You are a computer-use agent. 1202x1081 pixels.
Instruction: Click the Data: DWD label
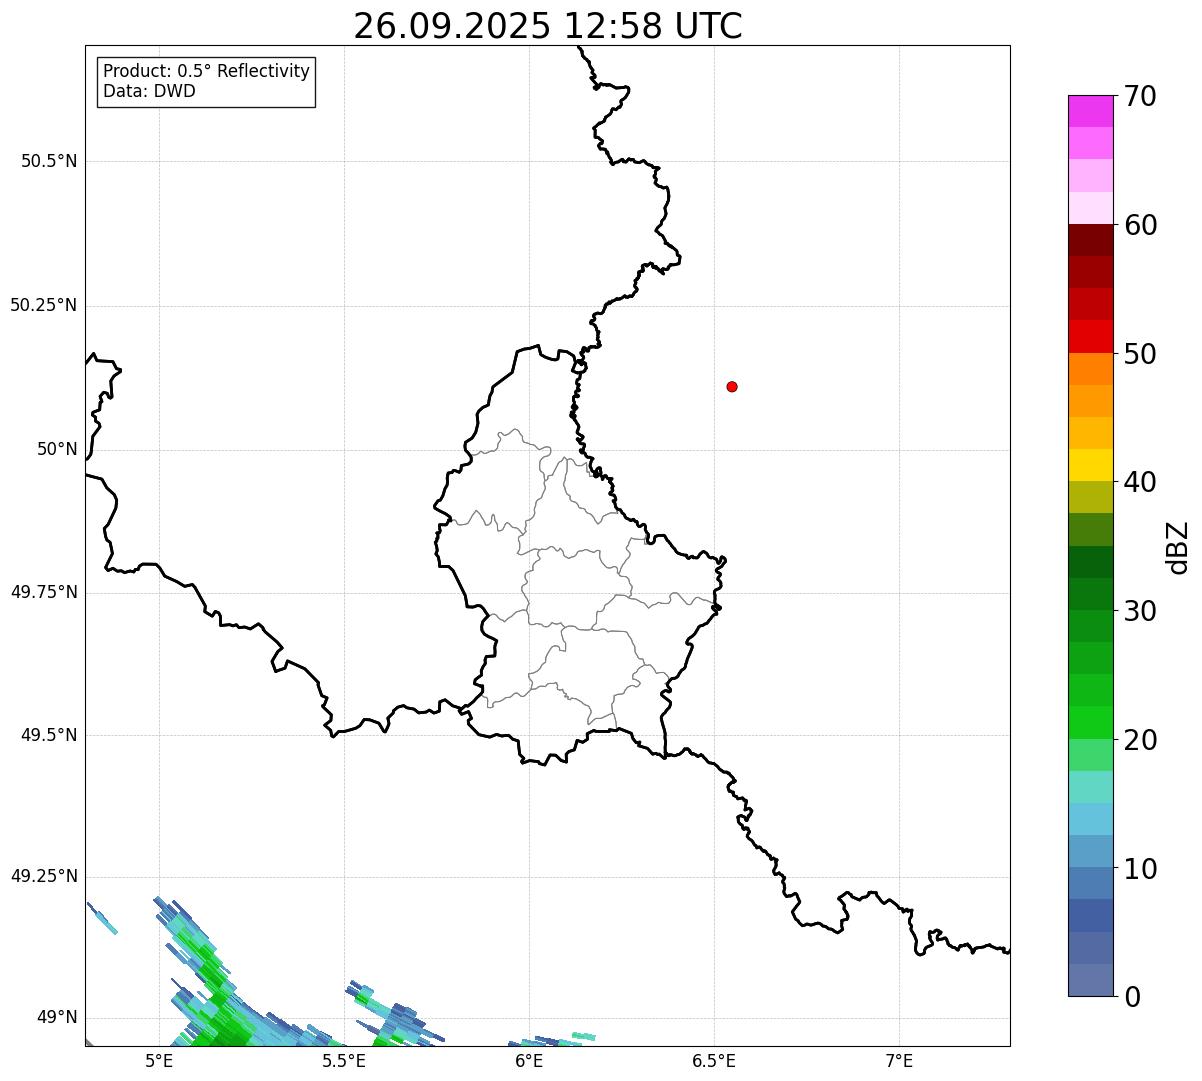[149, 92]
